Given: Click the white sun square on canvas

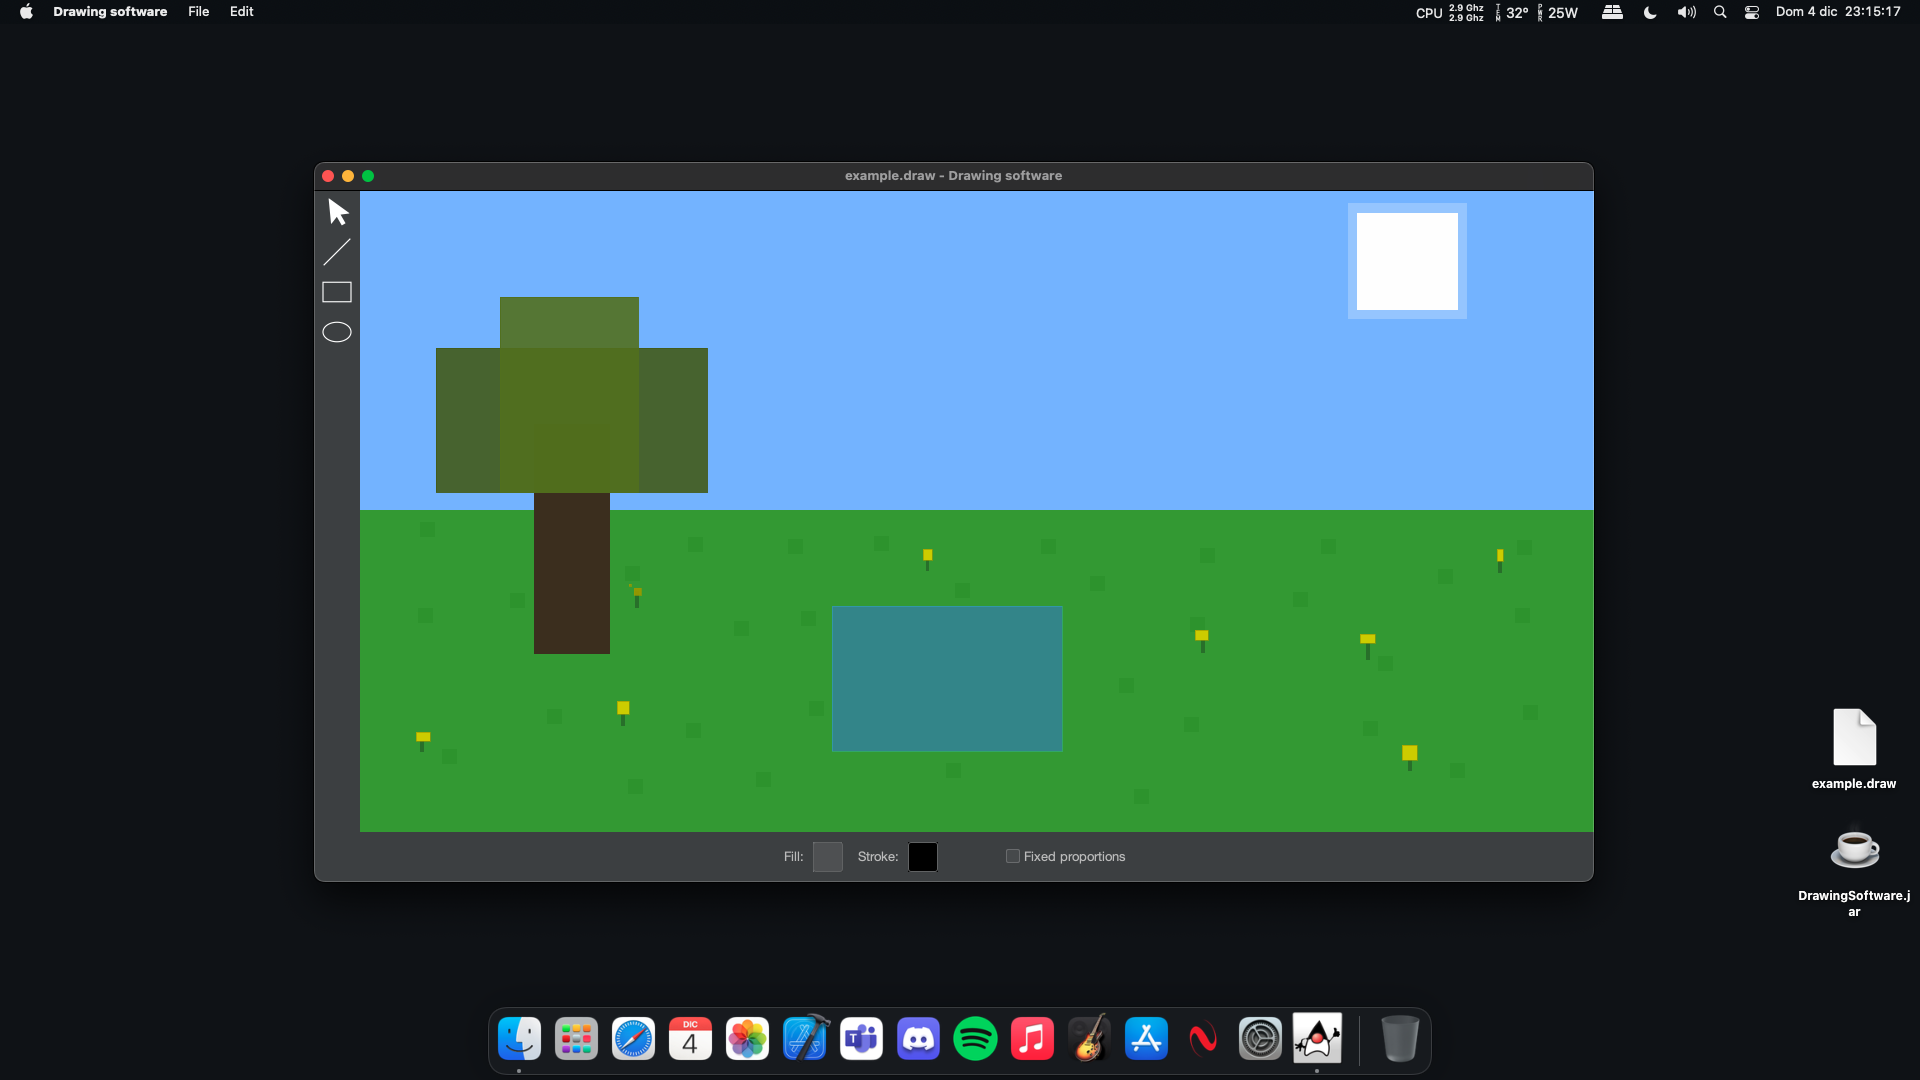Looking at the screenshot, I should click(x=1407, y=261).
